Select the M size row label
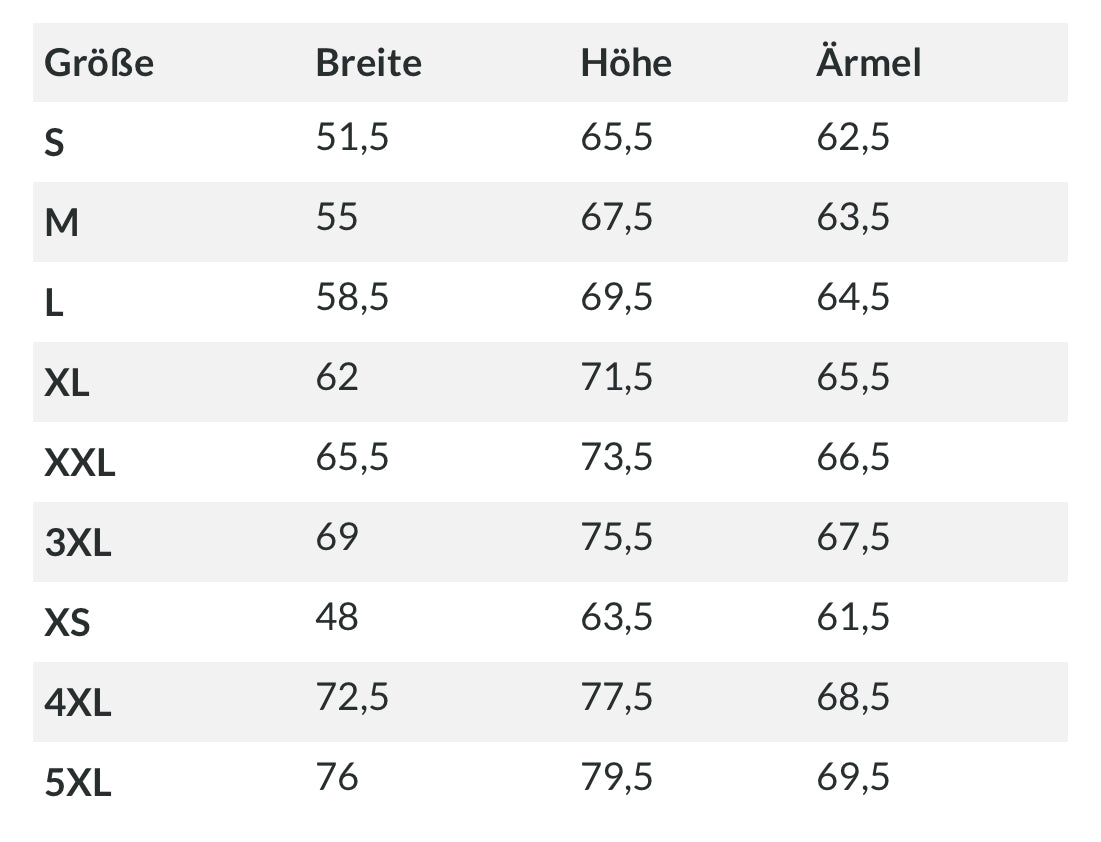 61,223
